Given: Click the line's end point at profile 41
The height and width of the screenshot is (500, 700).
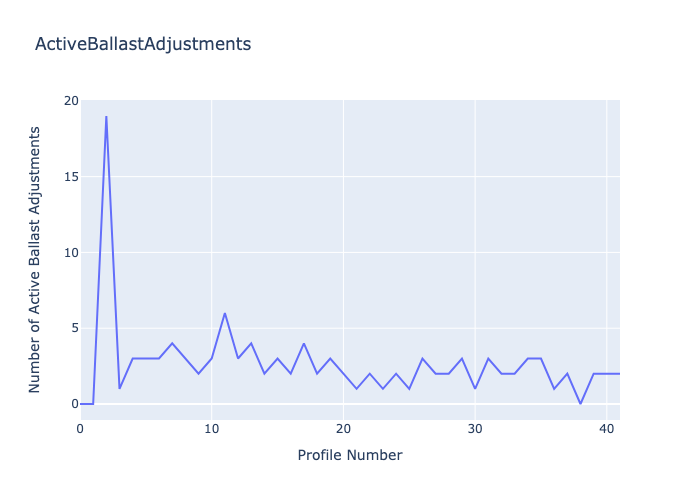Looking at the screenshot, I should pyautogui.click(x=619, y=373).
